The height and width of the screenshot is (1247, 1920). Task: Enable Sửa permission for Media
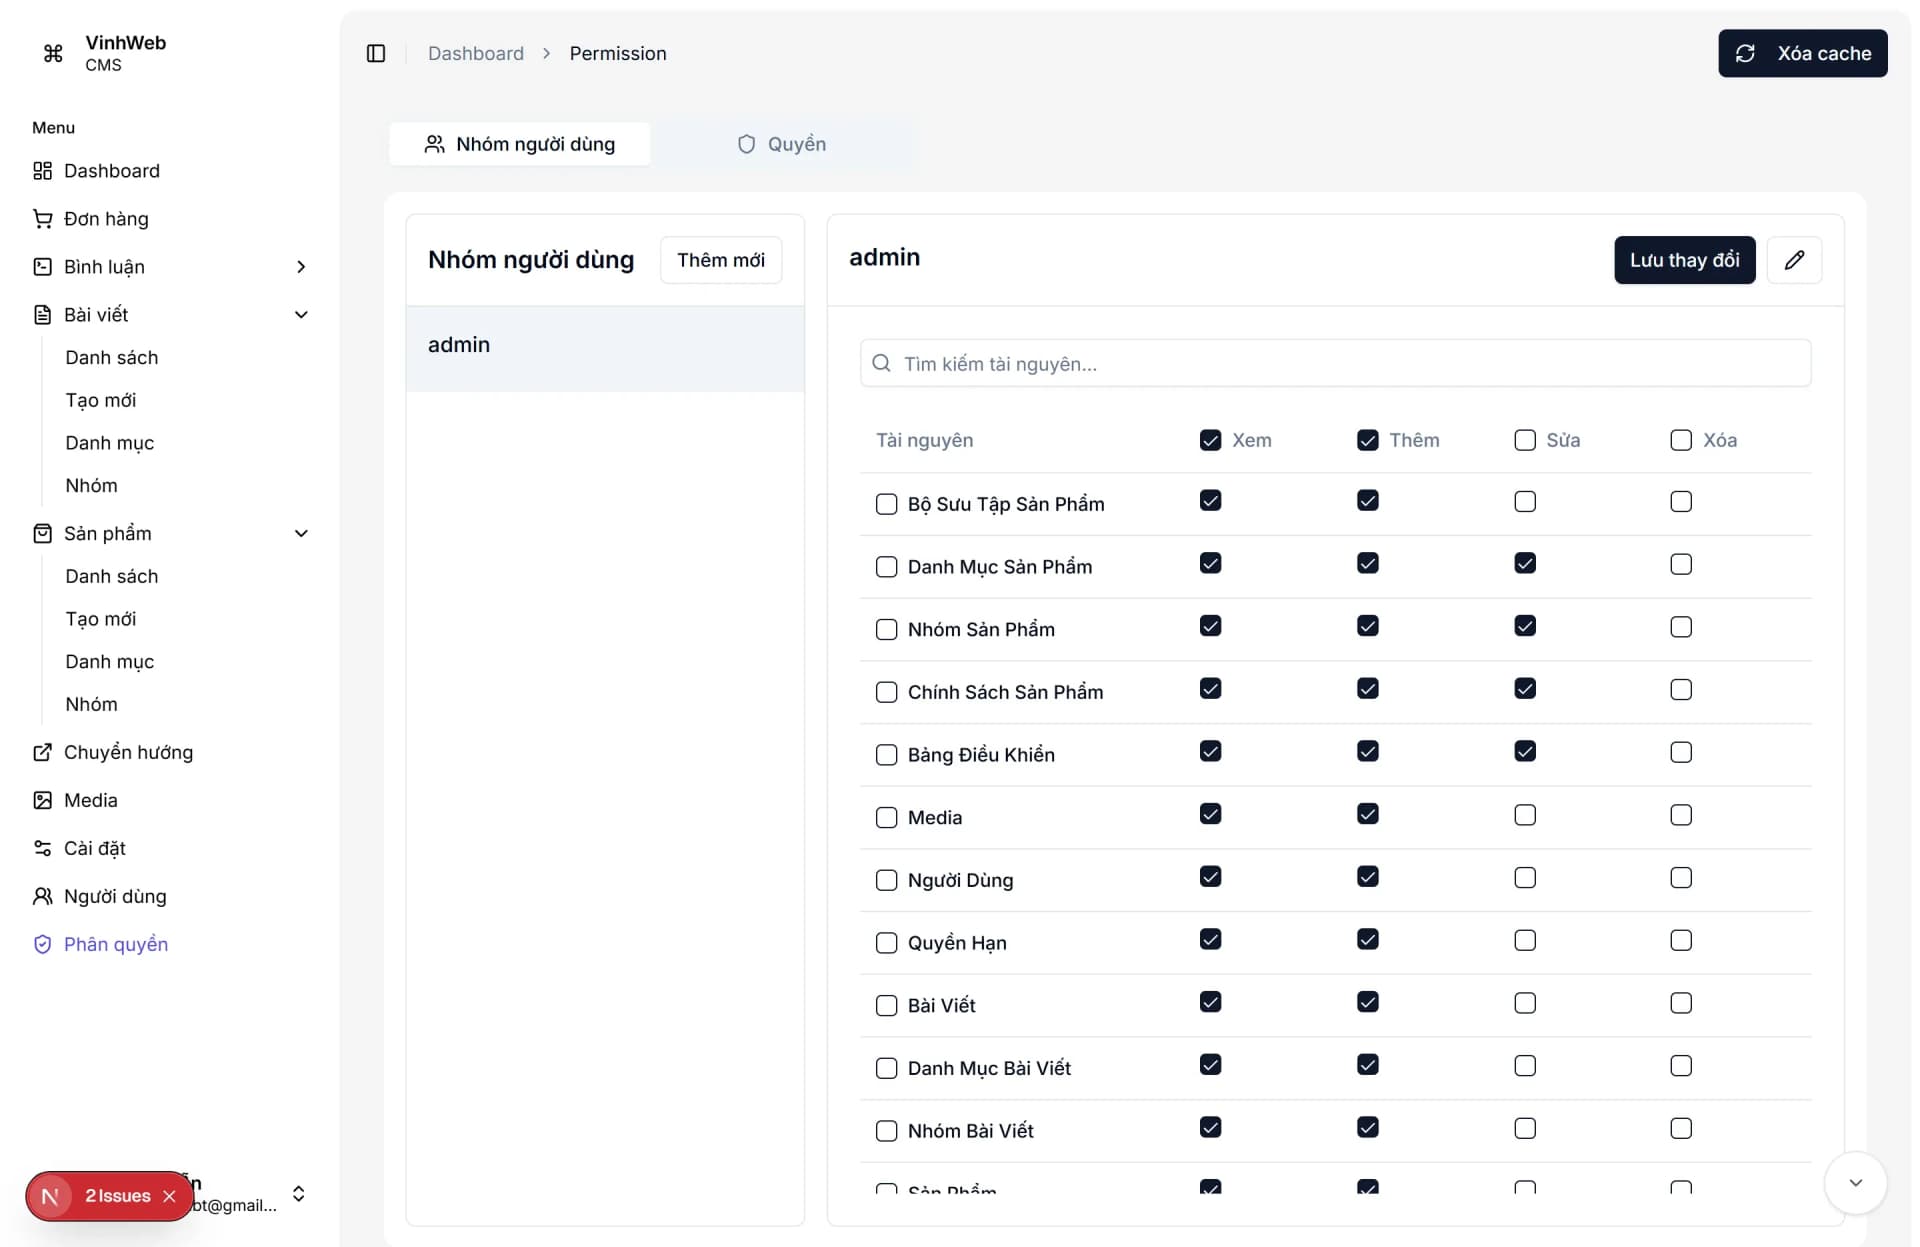[x=1524, y=815]
